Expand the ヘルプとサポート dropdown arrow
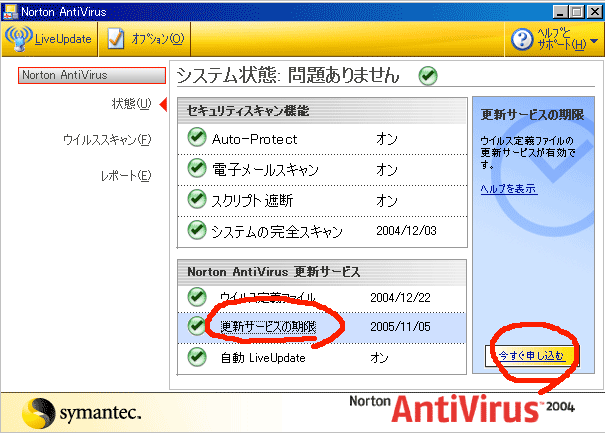Viewport: 605px width, 433px height. pos(594,41)
